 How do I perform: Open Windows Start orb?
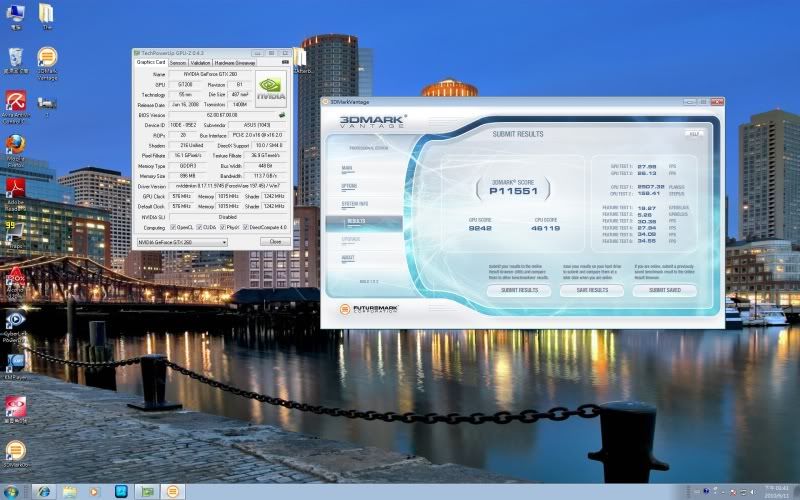pos(11,492)
